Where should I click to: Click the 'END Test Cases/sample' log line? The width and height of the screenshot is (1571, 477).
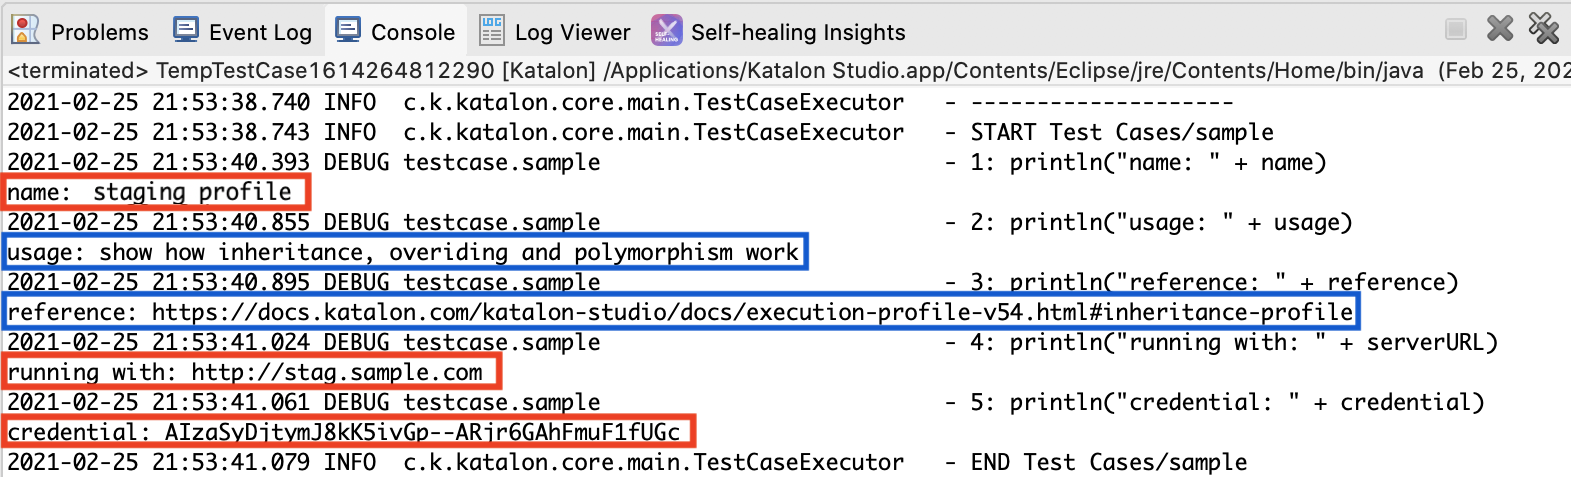pos(1108,462)
